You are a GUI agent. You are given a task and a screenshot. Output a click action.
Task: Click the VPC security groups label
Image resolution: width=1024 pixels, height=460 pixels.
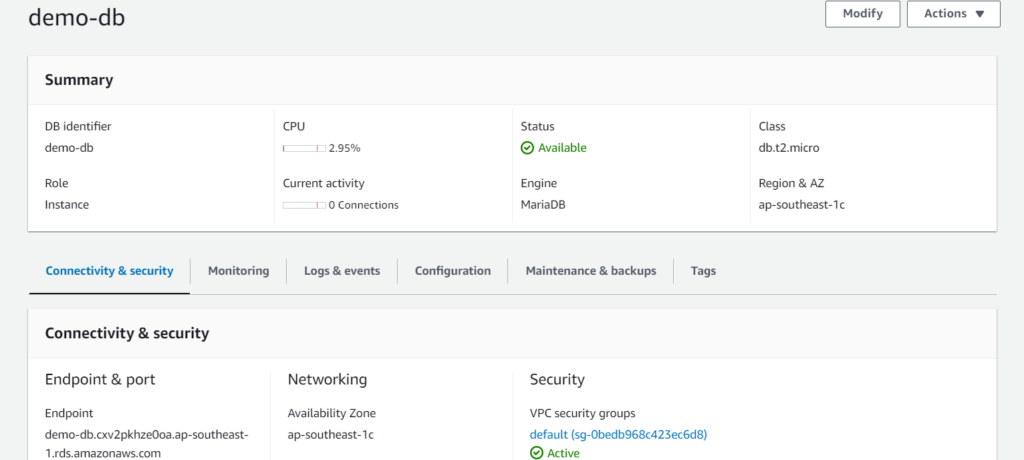point(583,414)
